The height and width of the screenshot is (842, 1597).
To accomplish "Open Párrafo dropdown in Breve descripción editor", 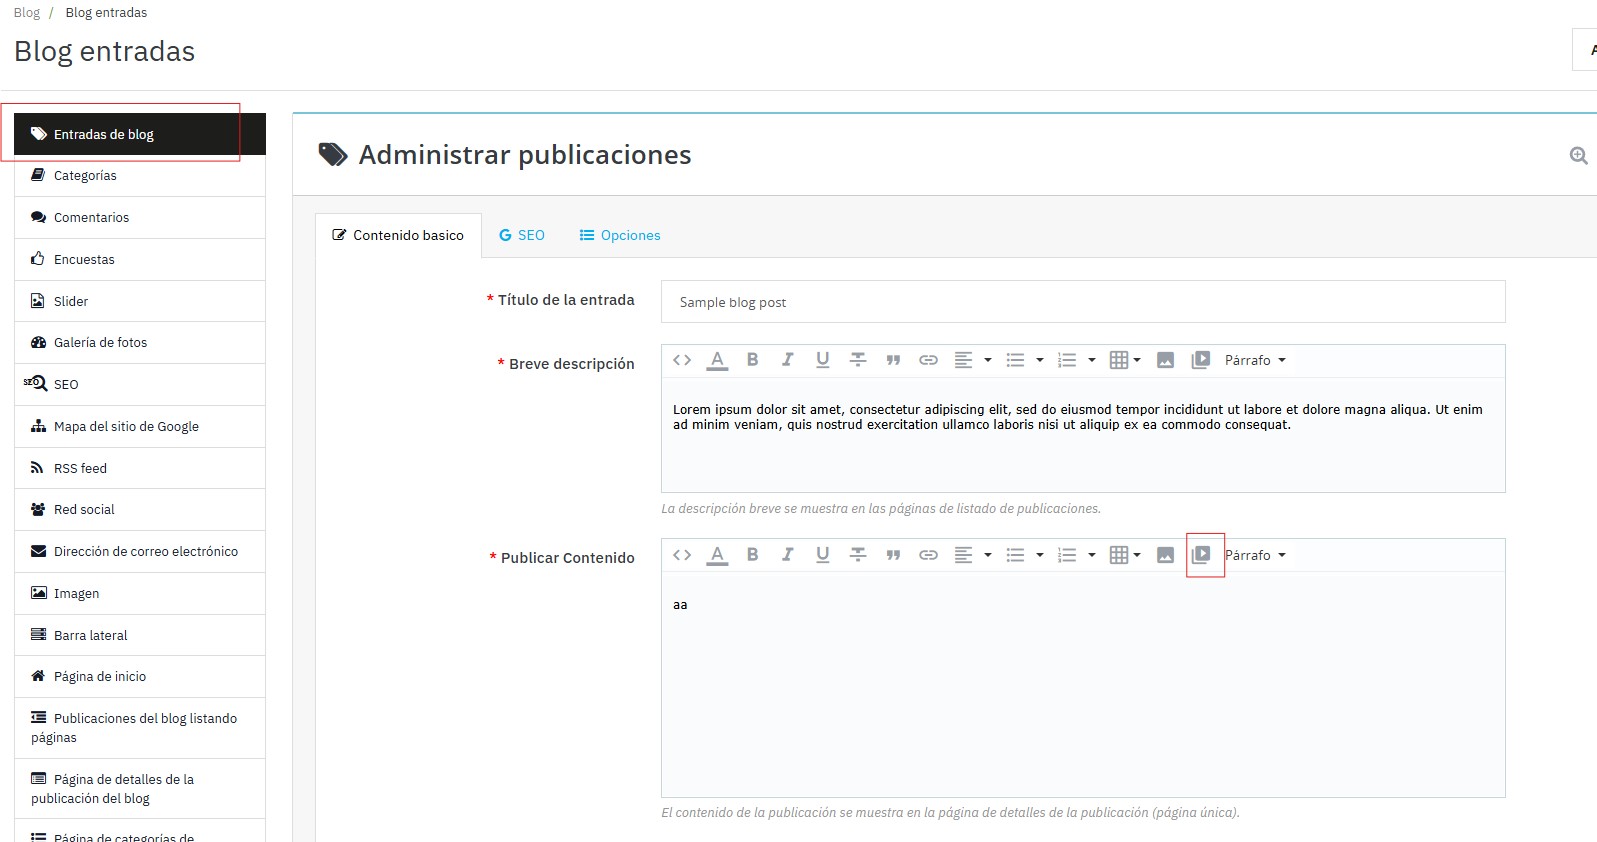I will pyautogui.click(x=1255, y=360).
